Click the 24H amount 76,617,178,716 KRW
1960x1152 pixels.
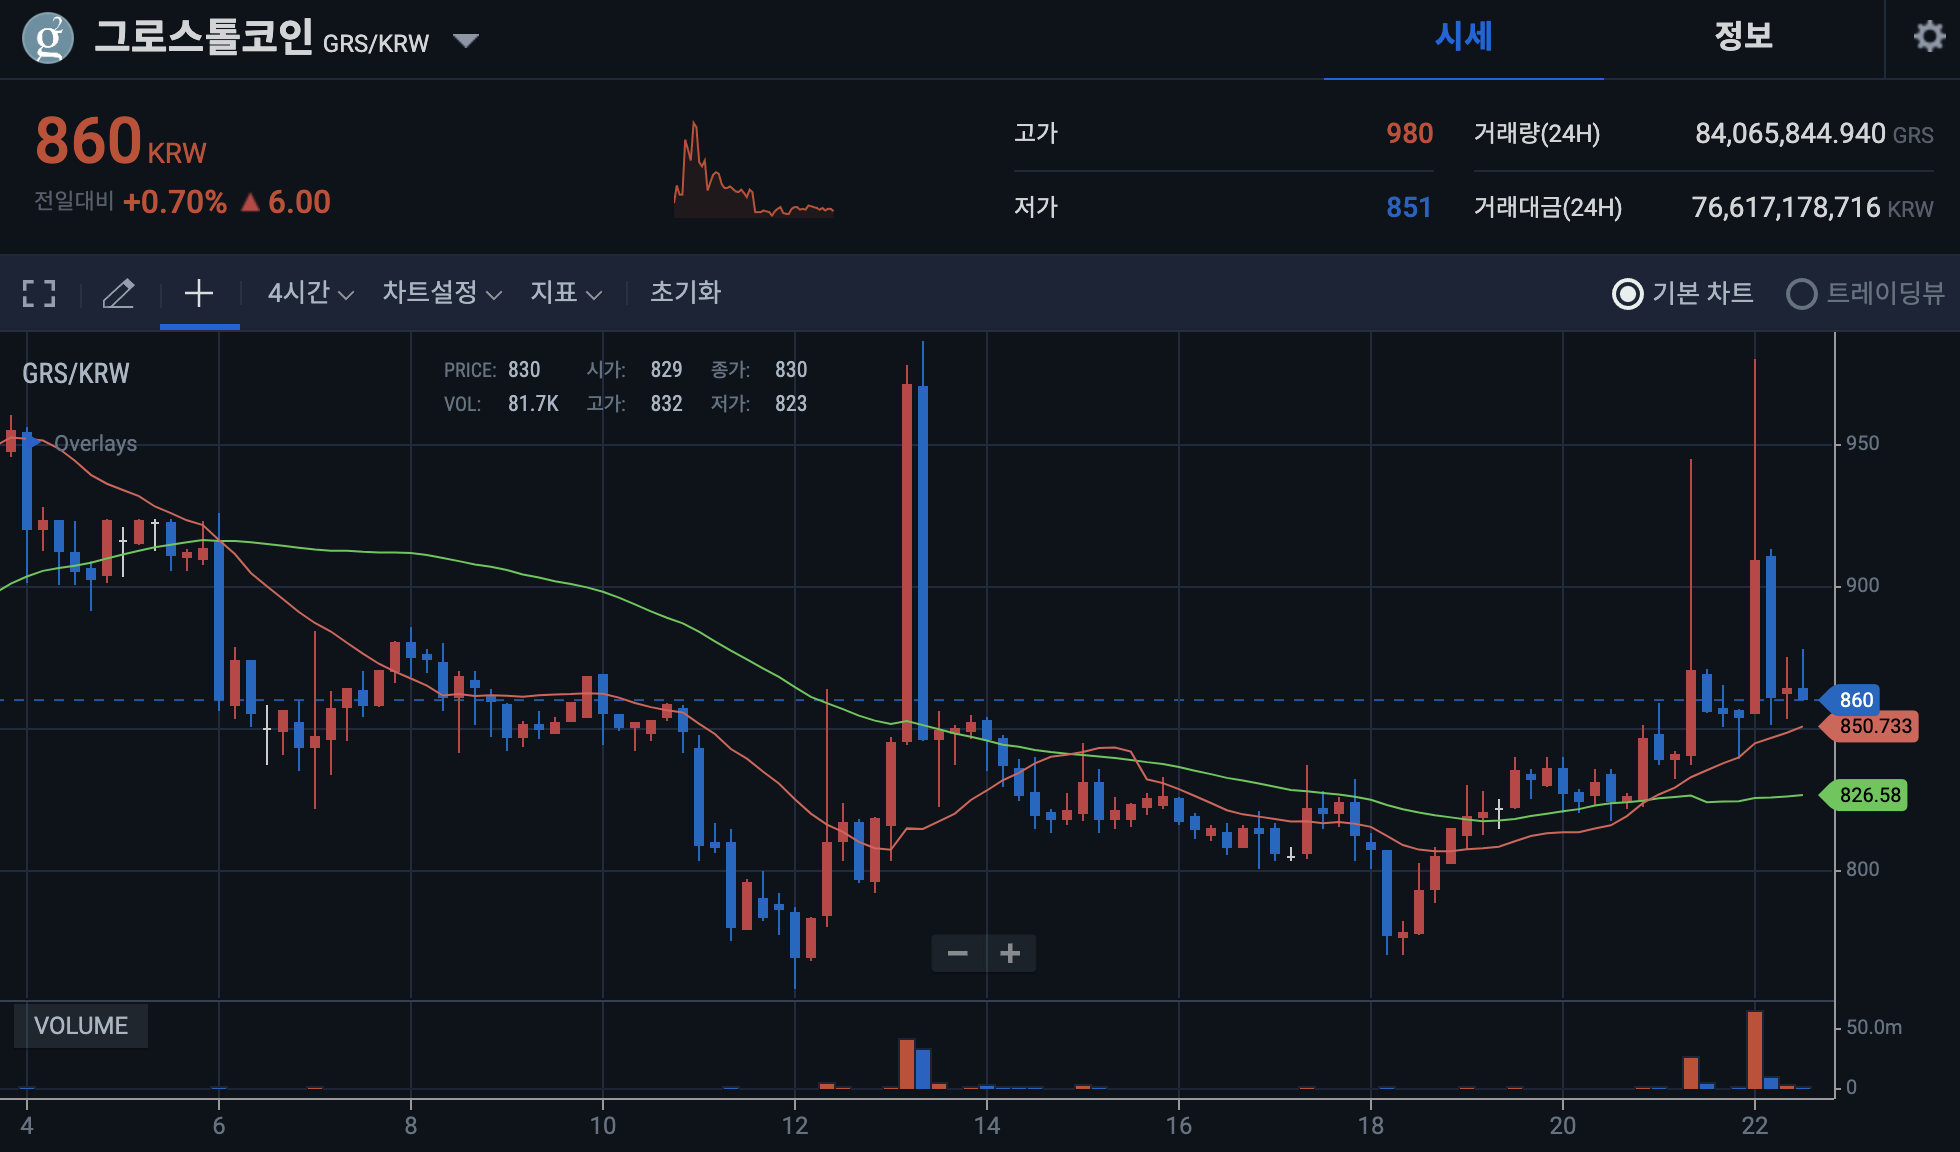point(1811,207)
